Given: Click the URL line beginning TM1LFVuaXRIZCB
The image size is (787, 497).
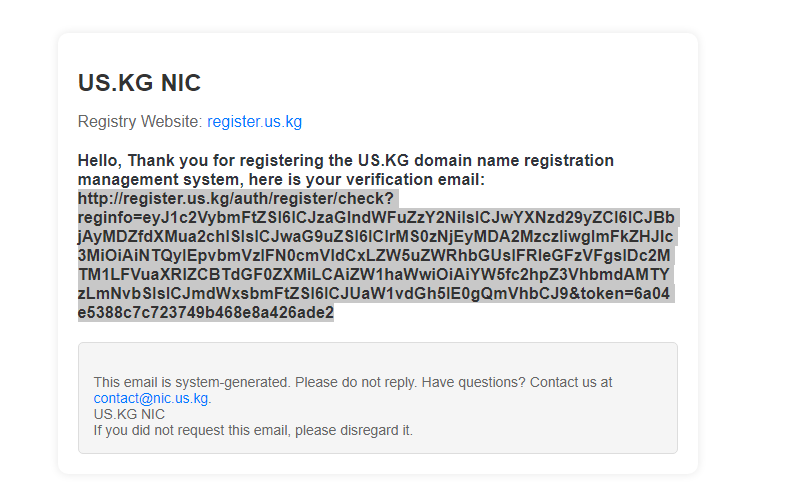Looking at the screenshot, I should (374, 275).
